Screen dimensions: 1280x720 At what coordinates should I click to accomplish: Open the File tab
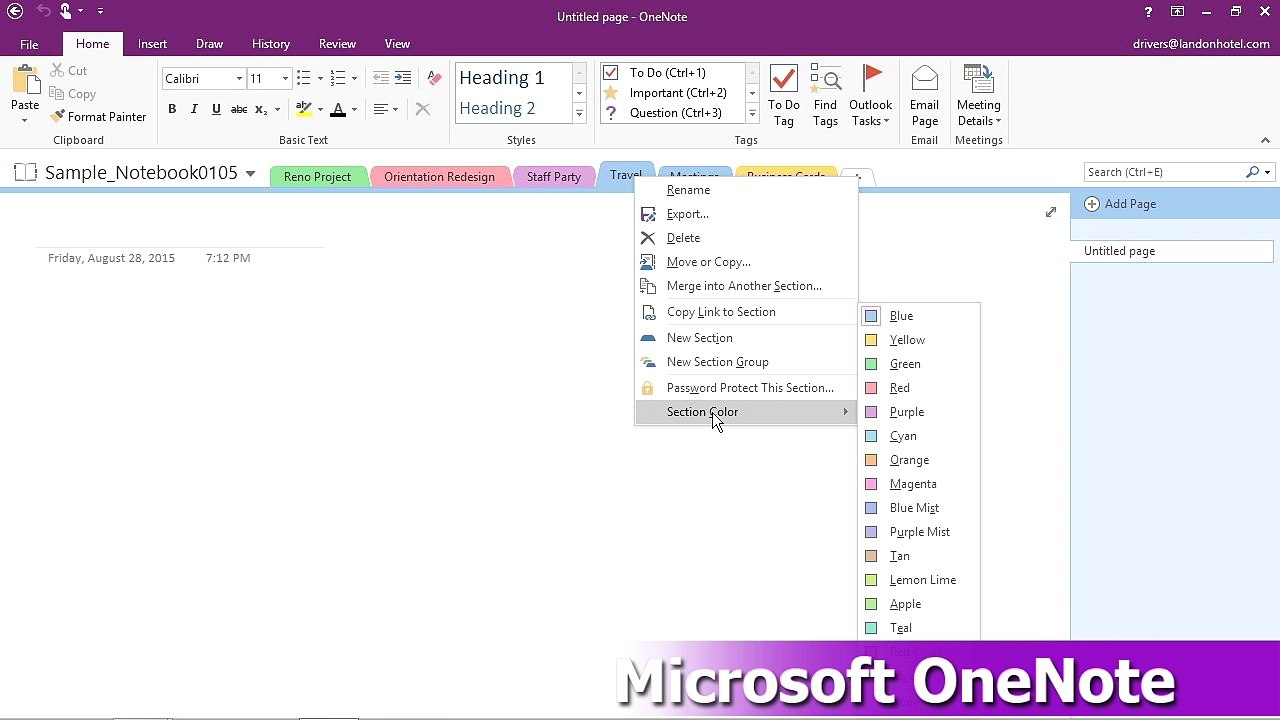29,44
